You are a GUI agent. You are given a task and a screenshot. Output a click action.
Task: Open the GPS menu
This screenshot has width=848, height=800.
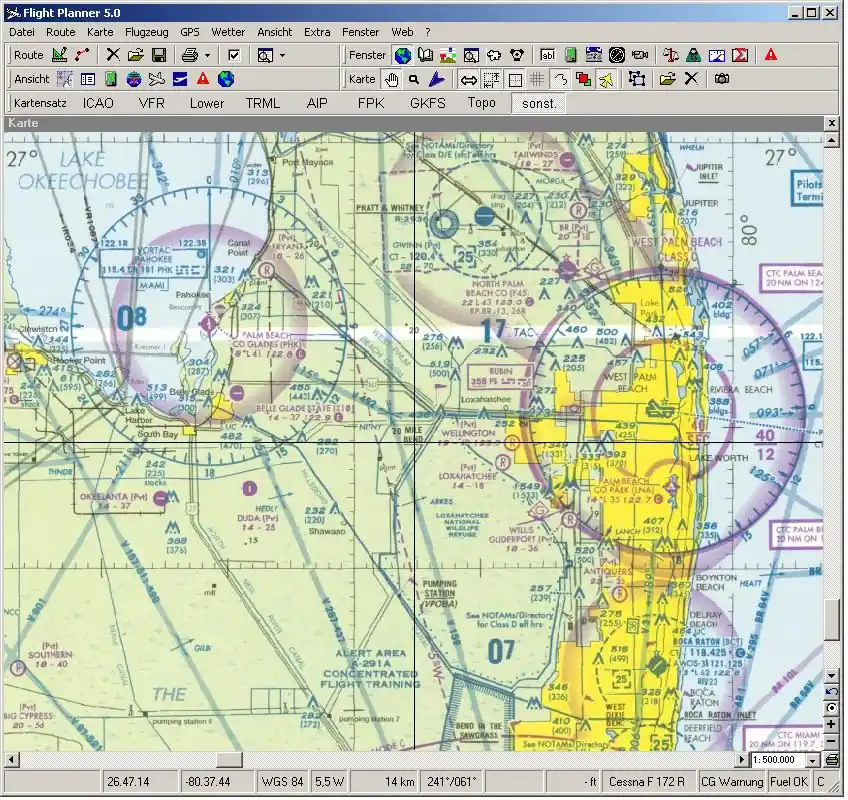[x=190, y=32]
